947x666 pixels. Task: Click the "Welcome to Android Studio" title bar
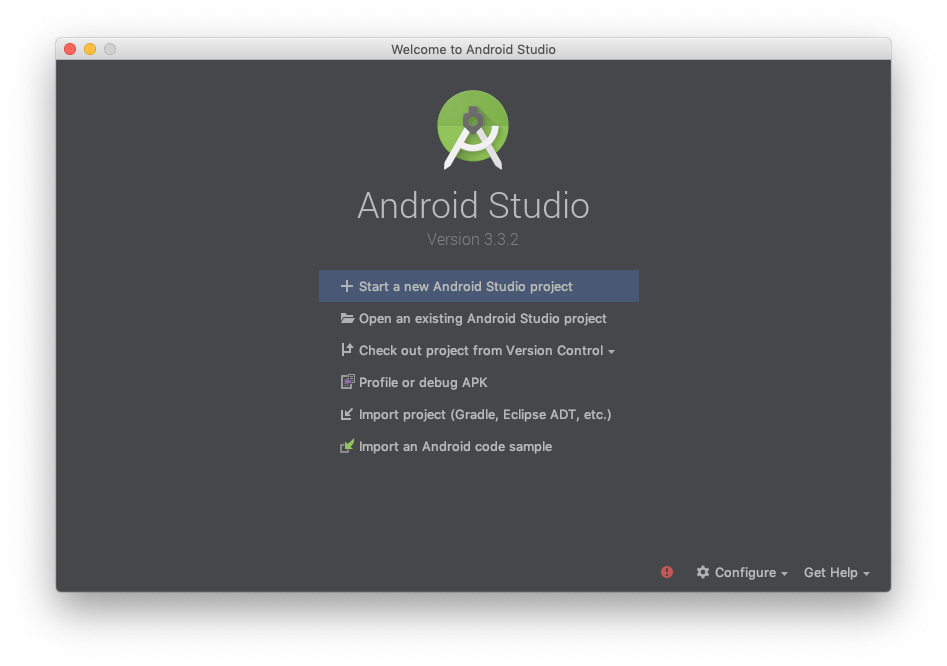coord(473,49)
